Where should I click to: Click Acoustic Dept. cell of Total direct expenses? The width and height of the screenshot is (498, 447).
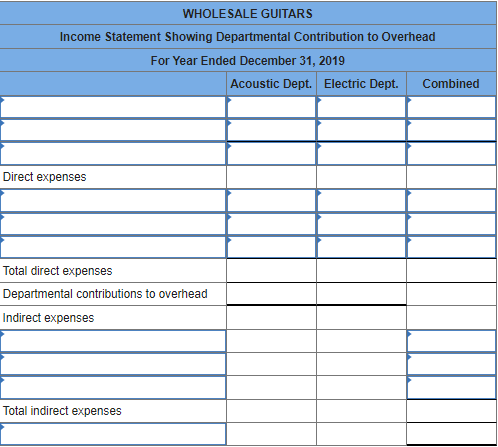click(271, 271)
